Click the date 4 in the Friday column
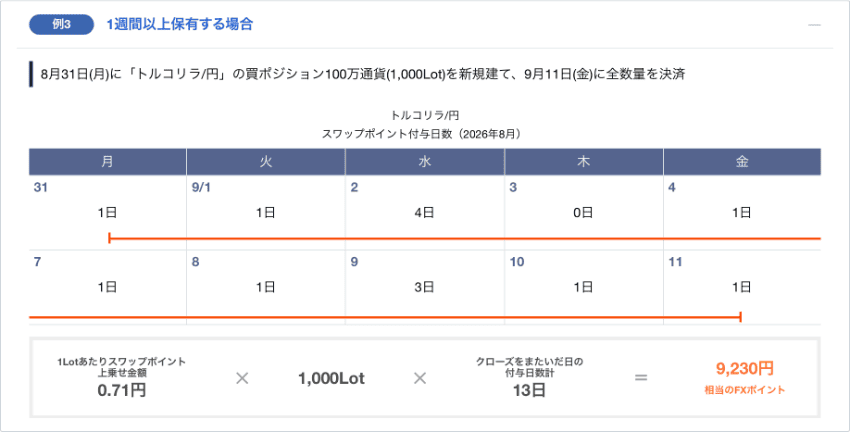The image size is (850, 432). pyautogui.click(x=672, y=188)
